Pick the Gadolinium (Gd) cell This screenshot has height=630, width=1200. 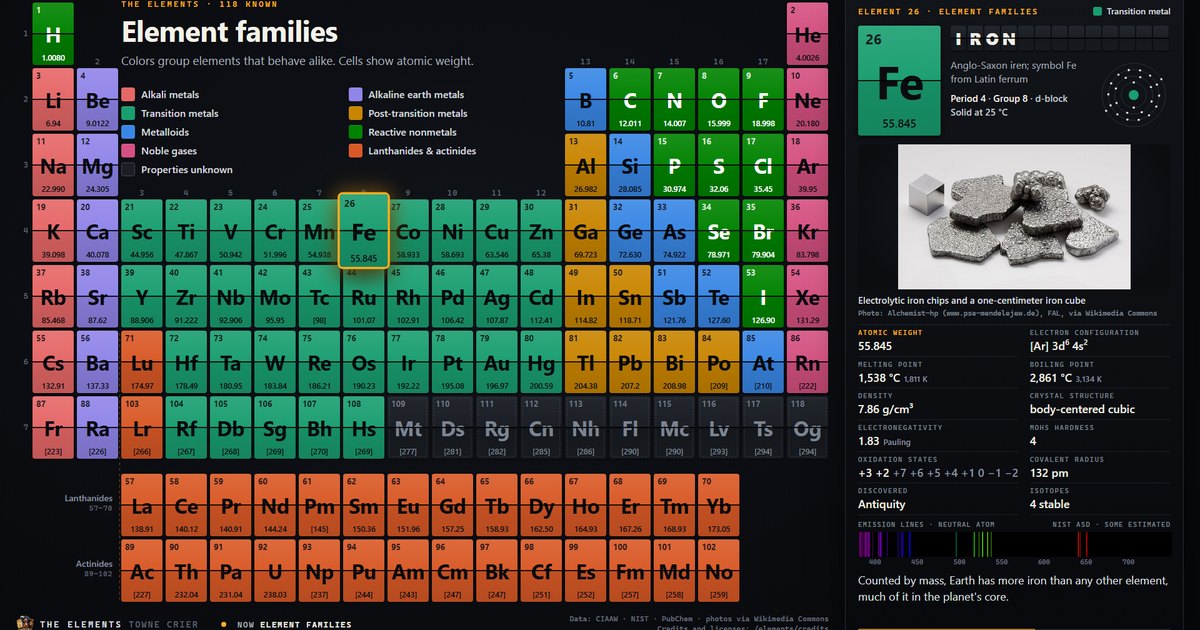[453, 505]
